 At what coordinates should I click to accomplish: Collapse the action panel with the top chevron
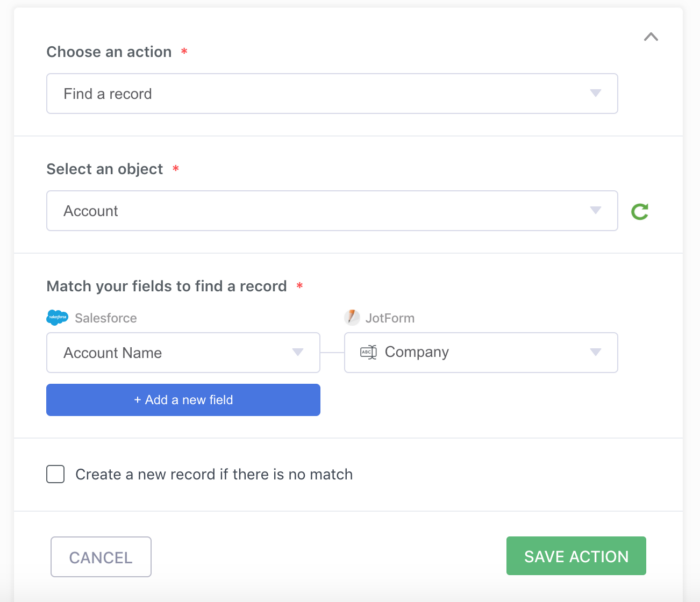pyautogui.click(x=651, y=37)
